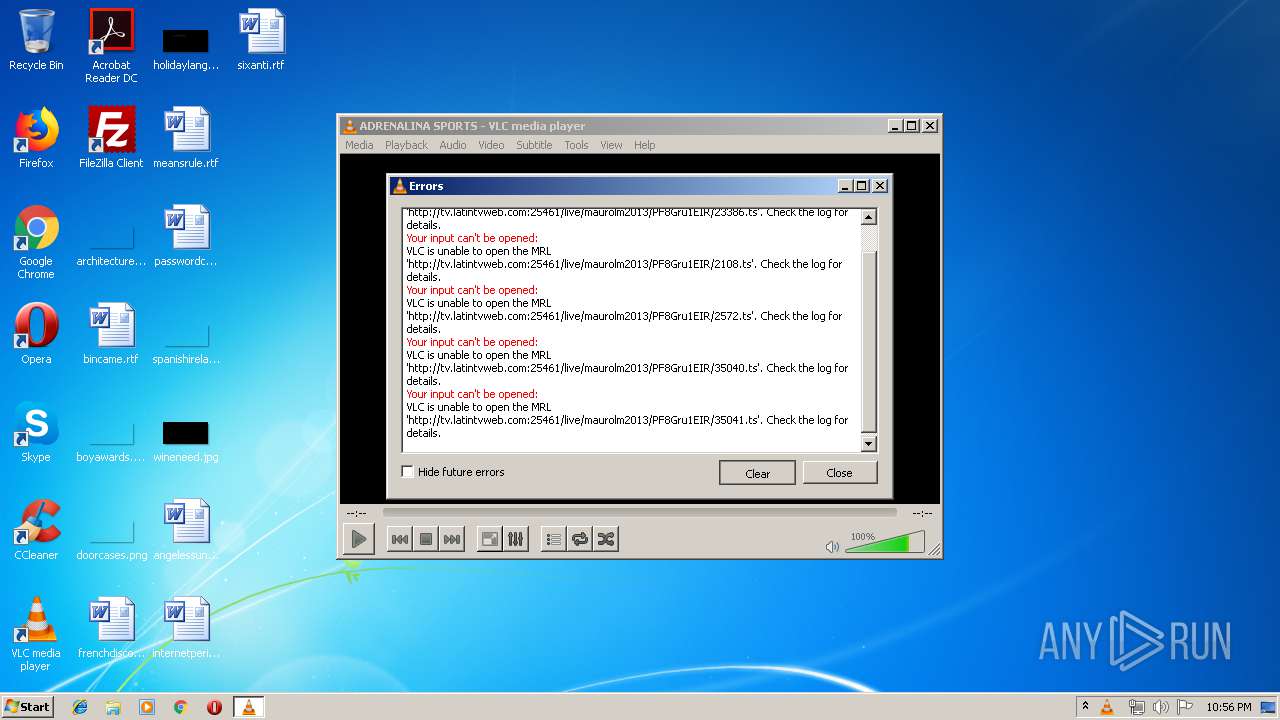Show extended settings in VLC
1280x720 pixels.
tap(516, 539)
